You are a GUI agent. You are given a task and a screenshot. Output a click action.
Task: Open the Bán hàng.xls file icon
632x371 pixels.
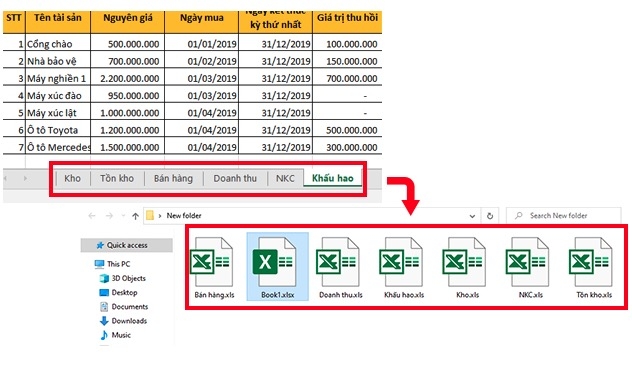[x=212, y=262]
